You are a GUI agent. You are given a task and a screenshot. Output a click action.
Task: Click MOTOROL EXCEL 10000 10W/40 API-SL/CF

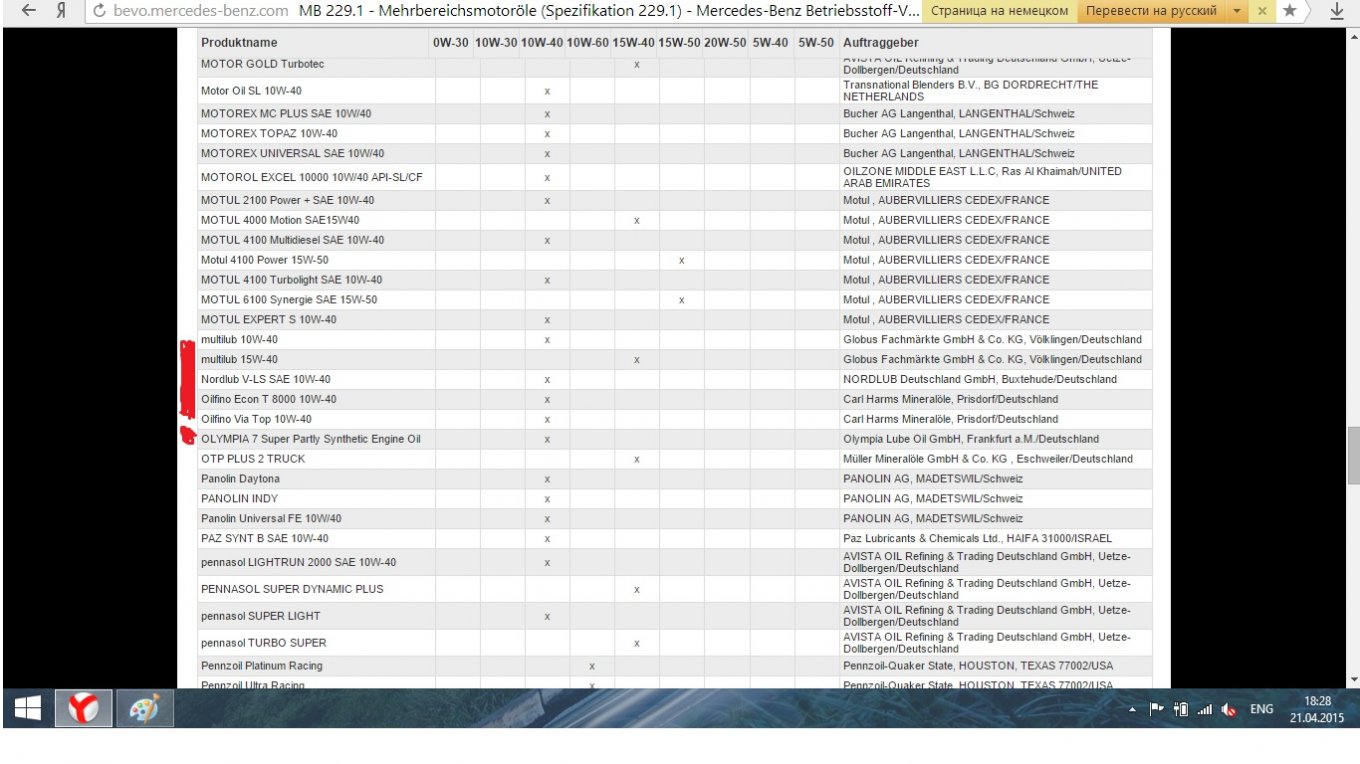312,177
